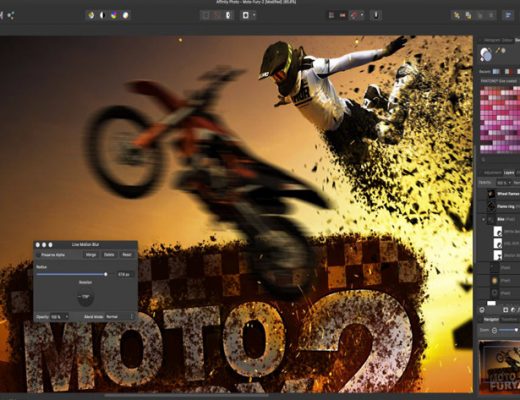The image size is (520, 400).
Task: Click the colour selector circles
Action: tap(486, 55)
